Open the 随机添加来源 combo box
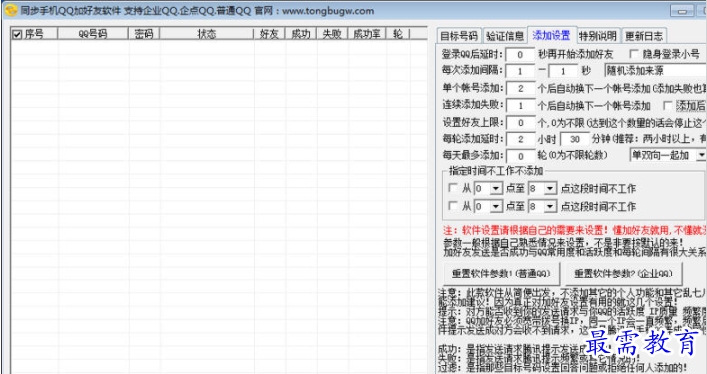The image size is (707, 374). 655,70
